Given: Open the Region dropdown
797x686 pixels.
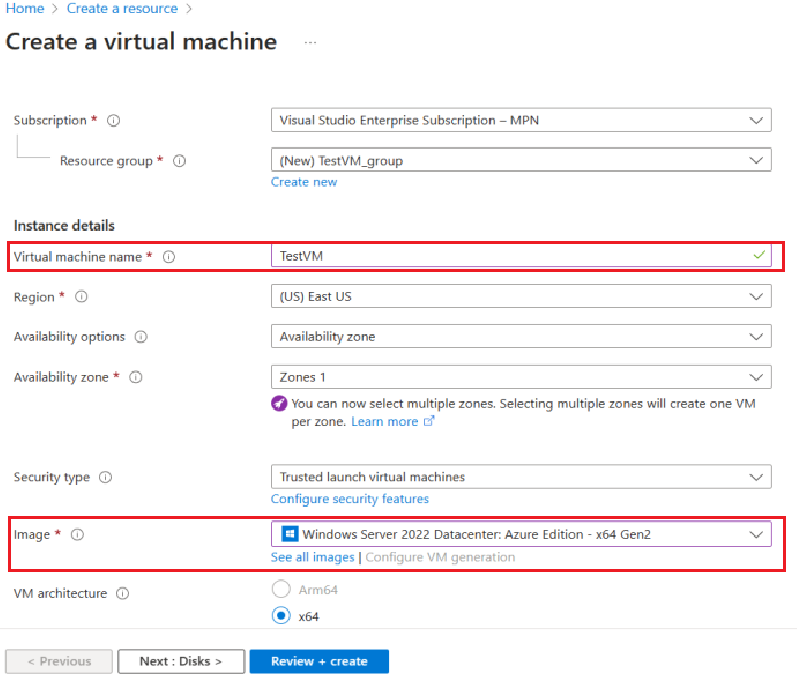Looking at the screenshot, I should (x=521, y=296).
